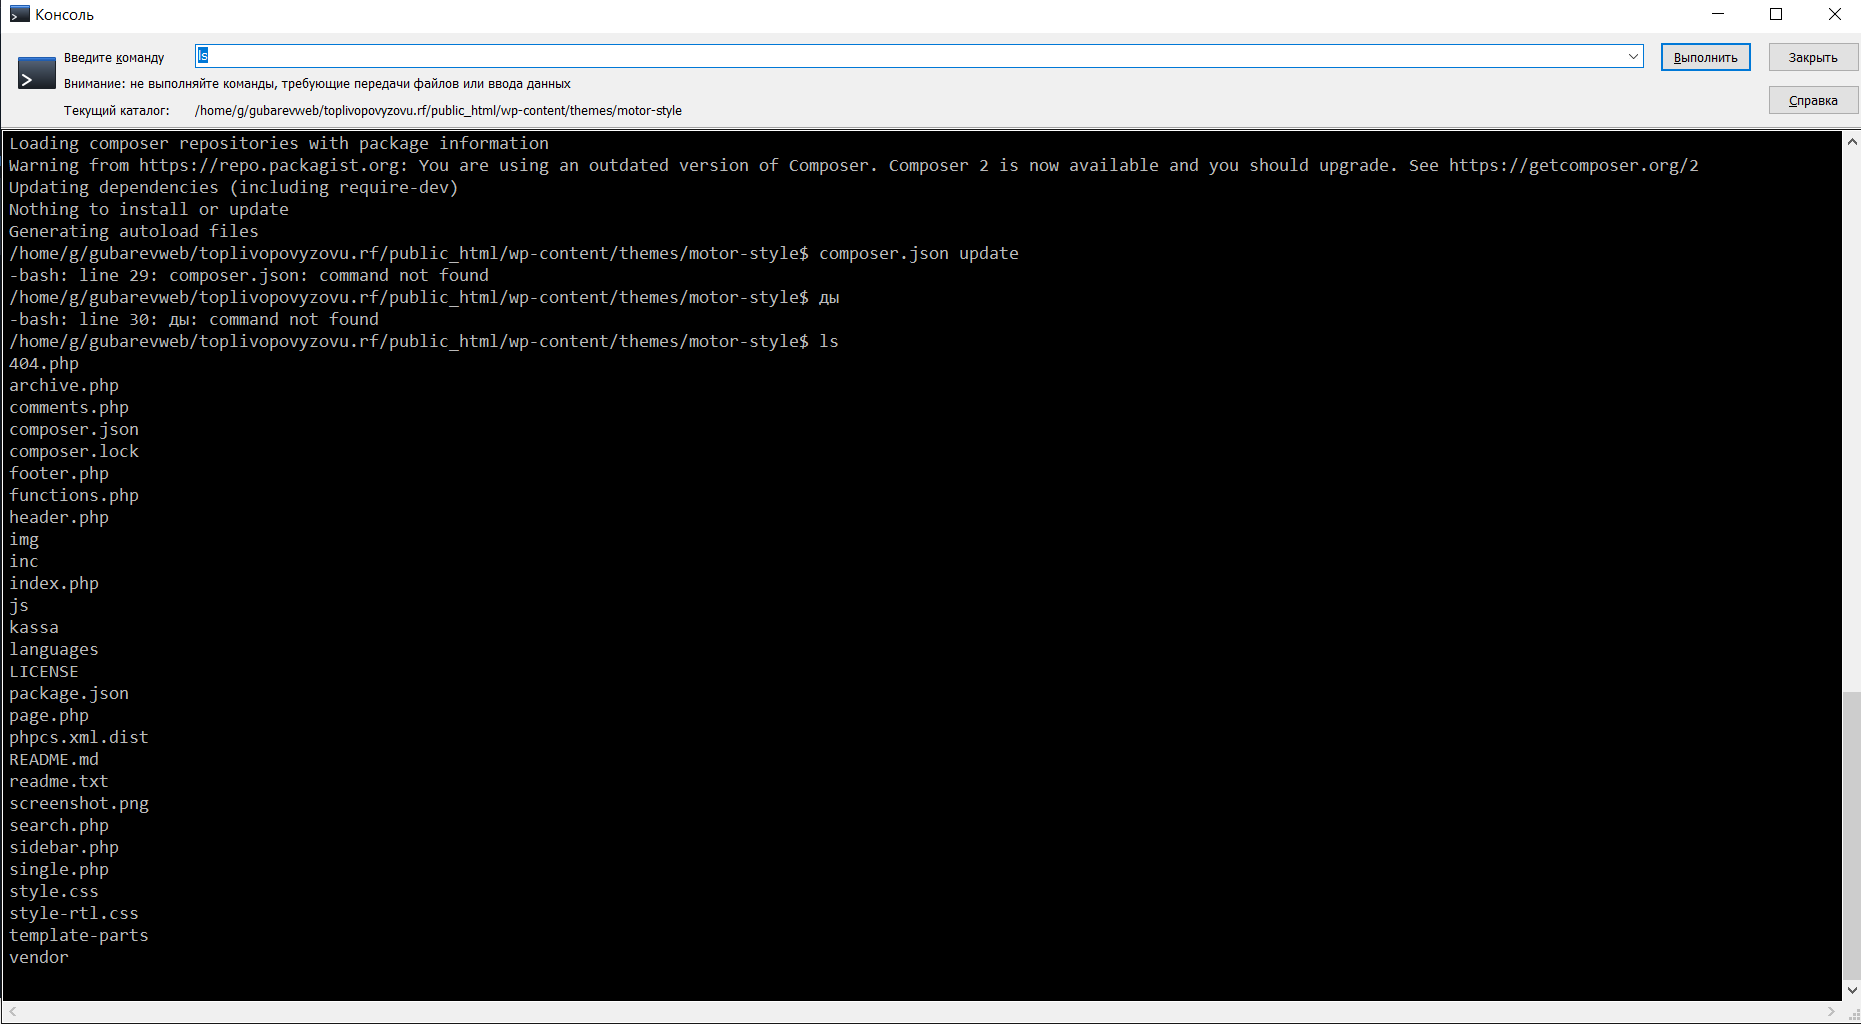
Task: Open the Справка help button
Action: click(1812, 100)
